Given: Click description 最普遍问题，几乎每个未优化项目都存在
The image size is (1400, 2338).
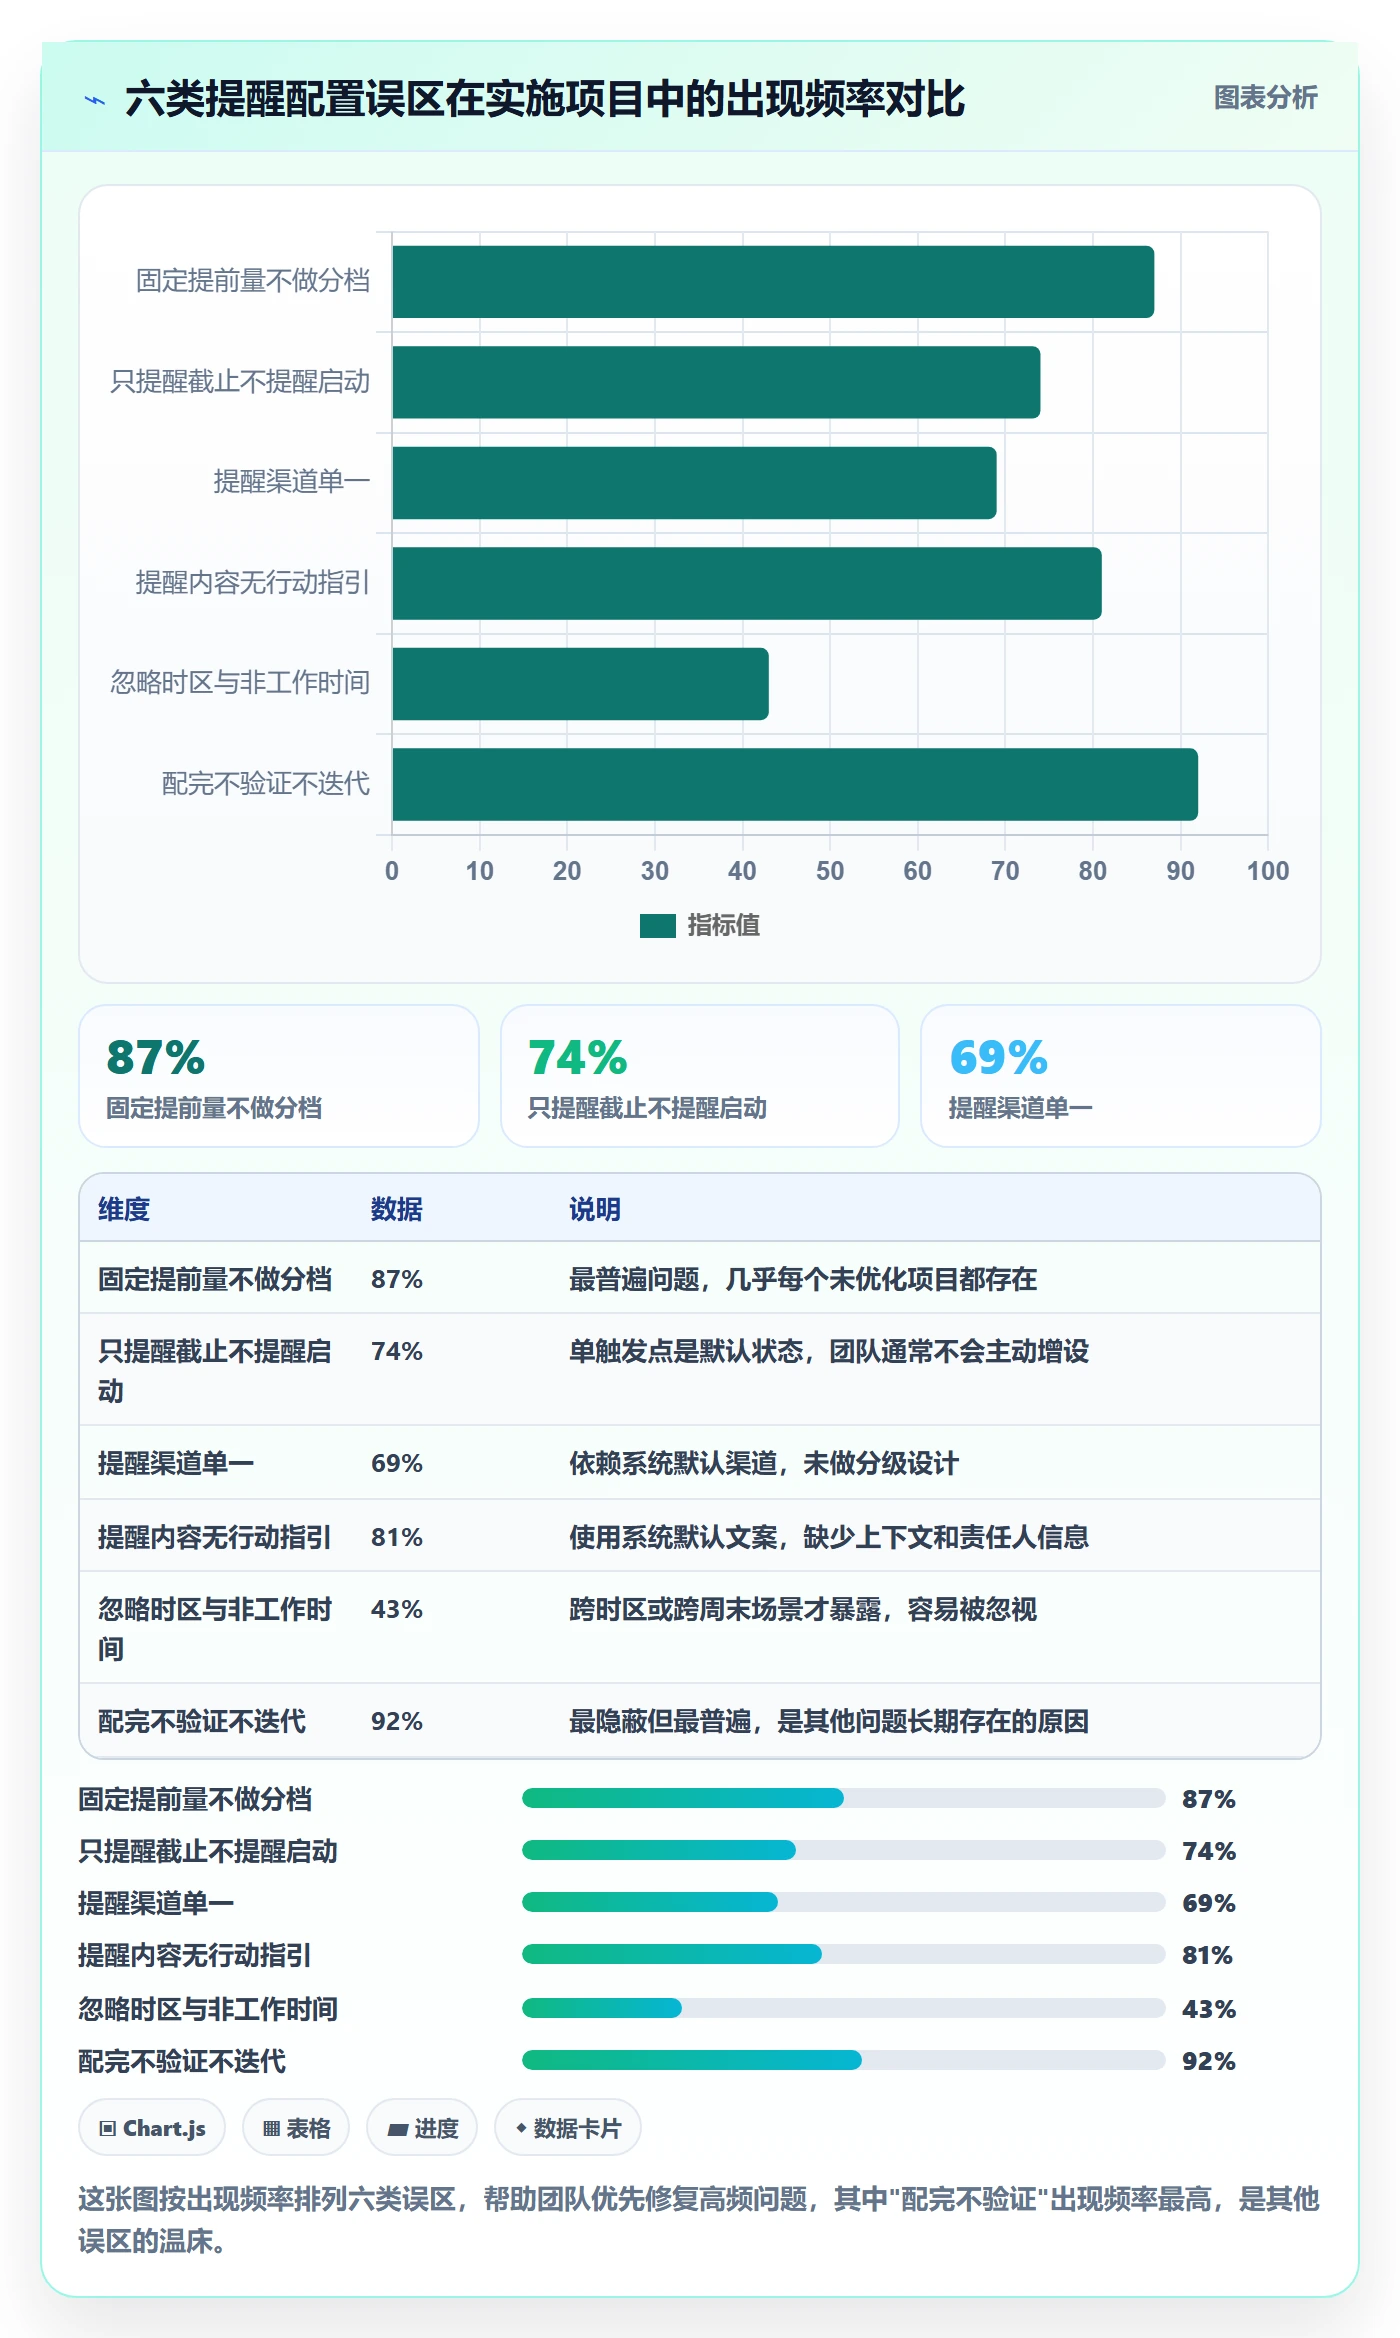Looking at the screenshot, I should [803, 1279].
